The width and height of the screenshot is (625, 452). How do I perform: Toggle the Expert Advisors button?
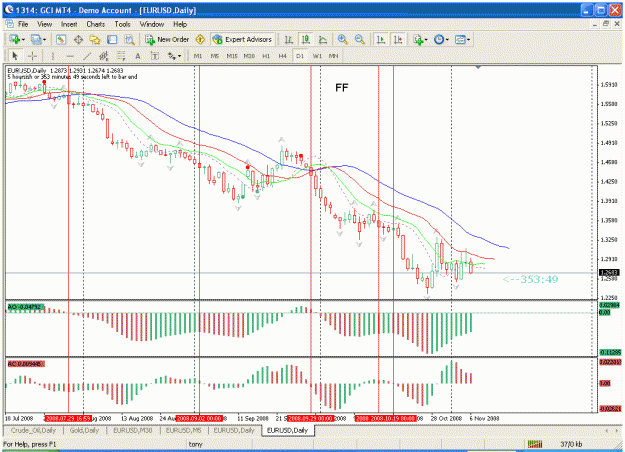coord(242,39)
